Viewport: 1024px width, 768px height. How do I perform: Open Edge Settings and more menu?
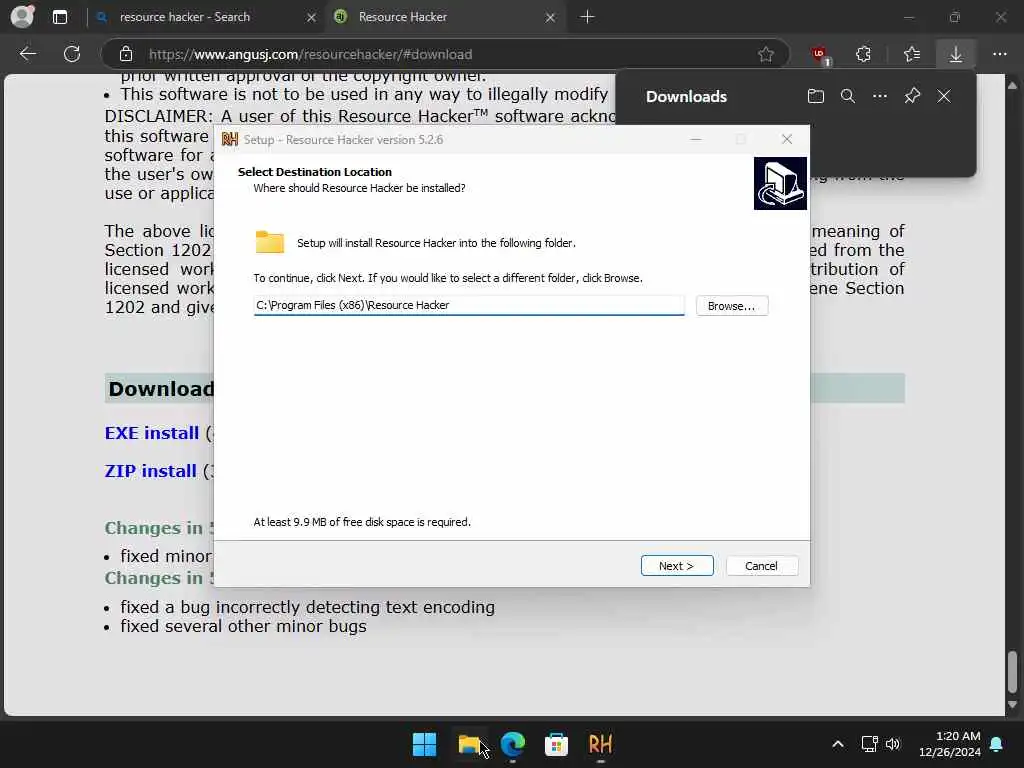click(x=1000, y=54)
